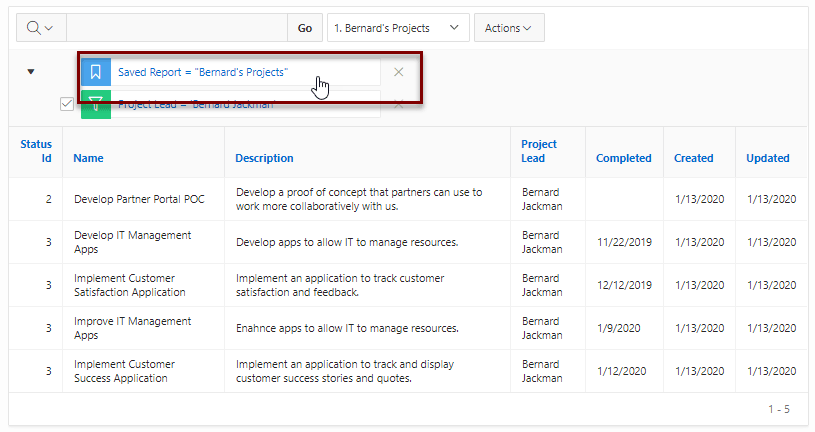Click the Go button
Viewport: 815px width, 432px height.
305,28
